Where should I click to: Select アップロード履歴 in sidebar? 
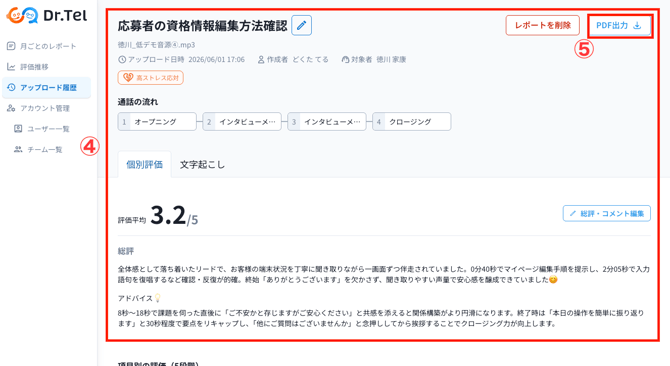coord(46,88)
